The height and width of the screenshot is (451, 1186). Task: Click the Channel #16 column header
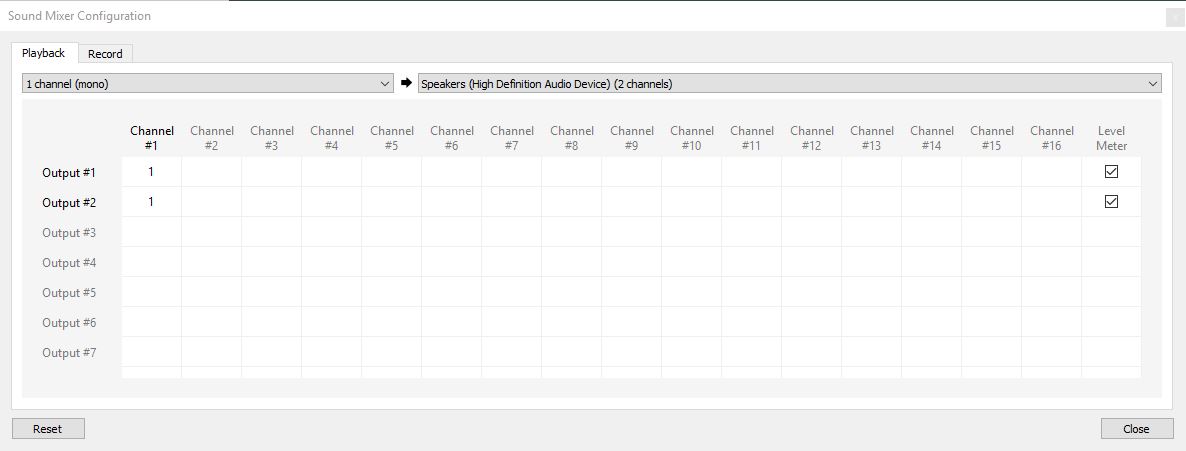click(x=1051, y=138)
